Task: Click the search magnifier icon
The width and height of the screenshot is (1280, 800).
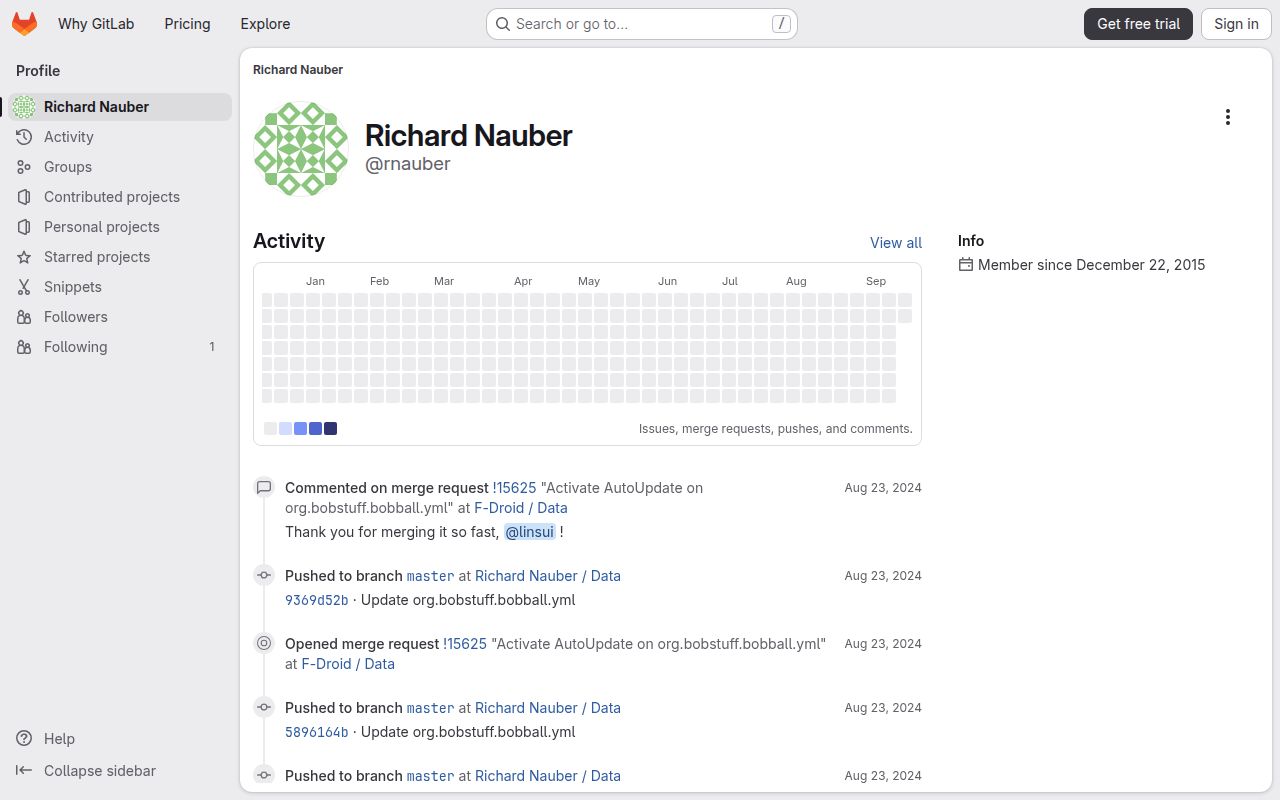Action: pos(503,24)
